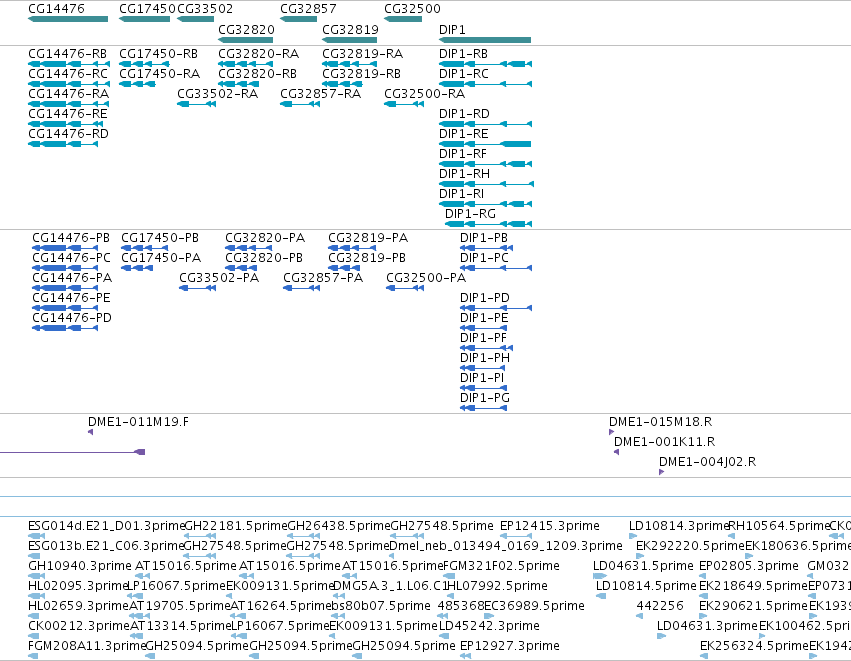Viewport: 851px width, 661px height.
Task: Open BAC end DME1-015M18.R
Action: click(x=661, y=422)
